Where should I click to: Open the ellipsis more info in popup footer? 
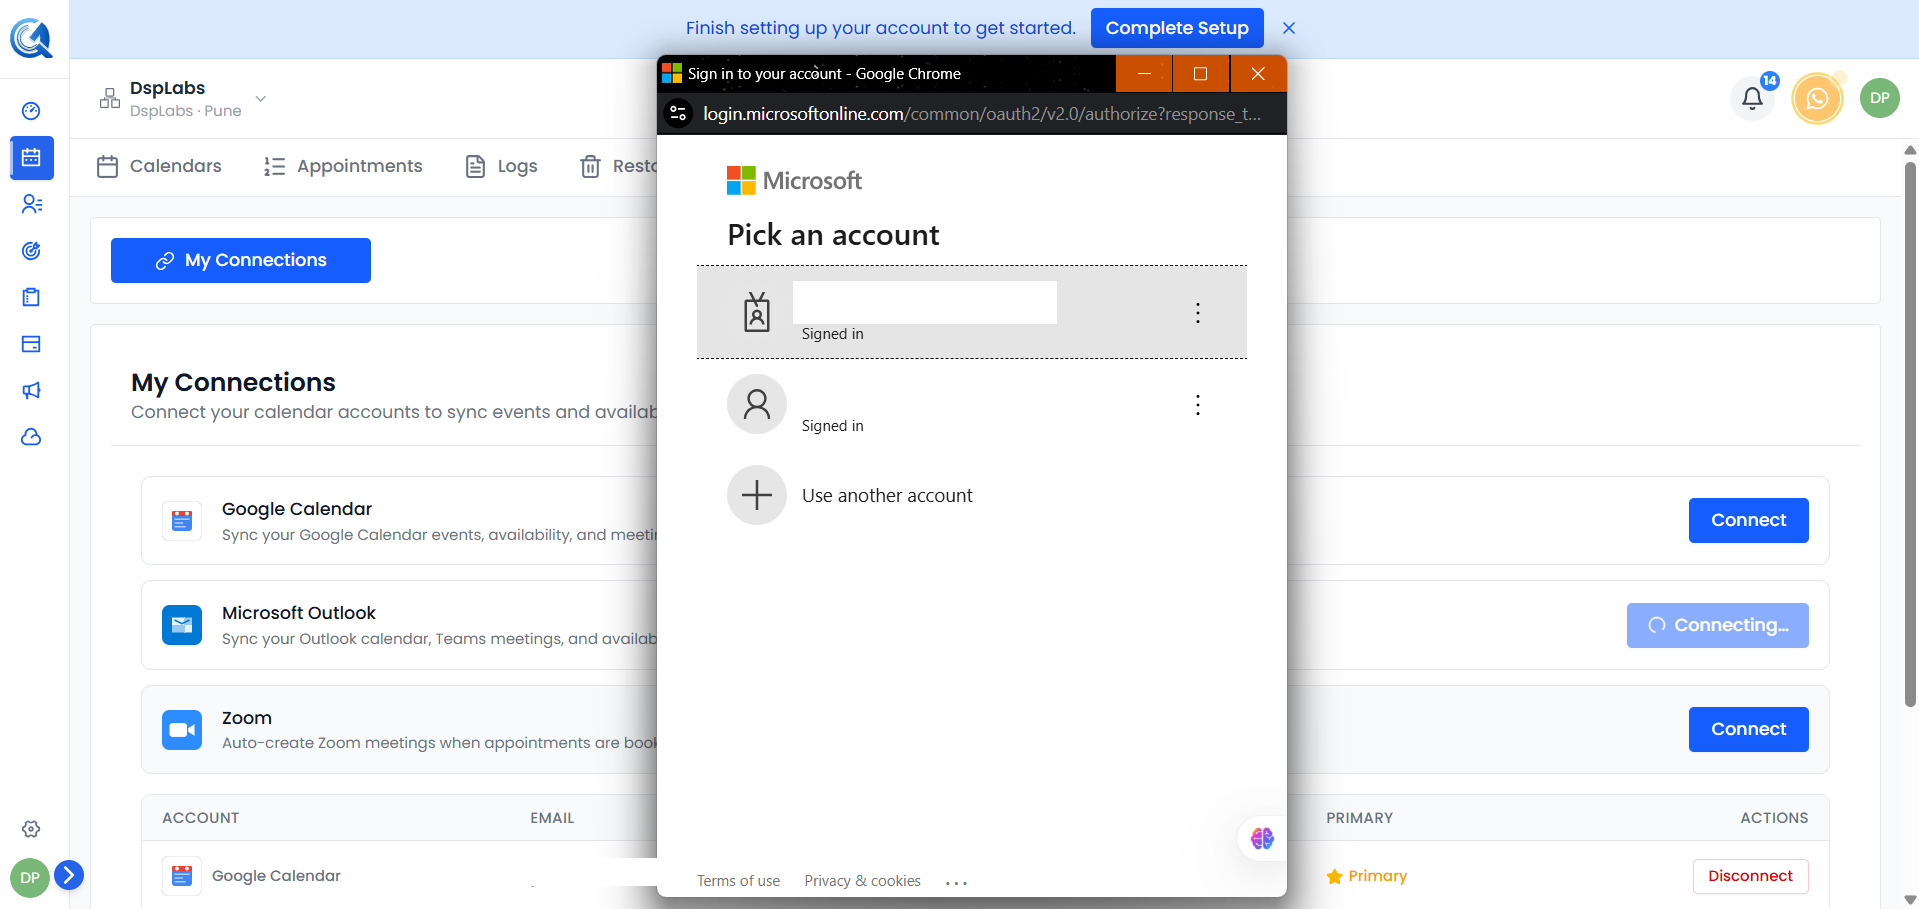point(956,882)
